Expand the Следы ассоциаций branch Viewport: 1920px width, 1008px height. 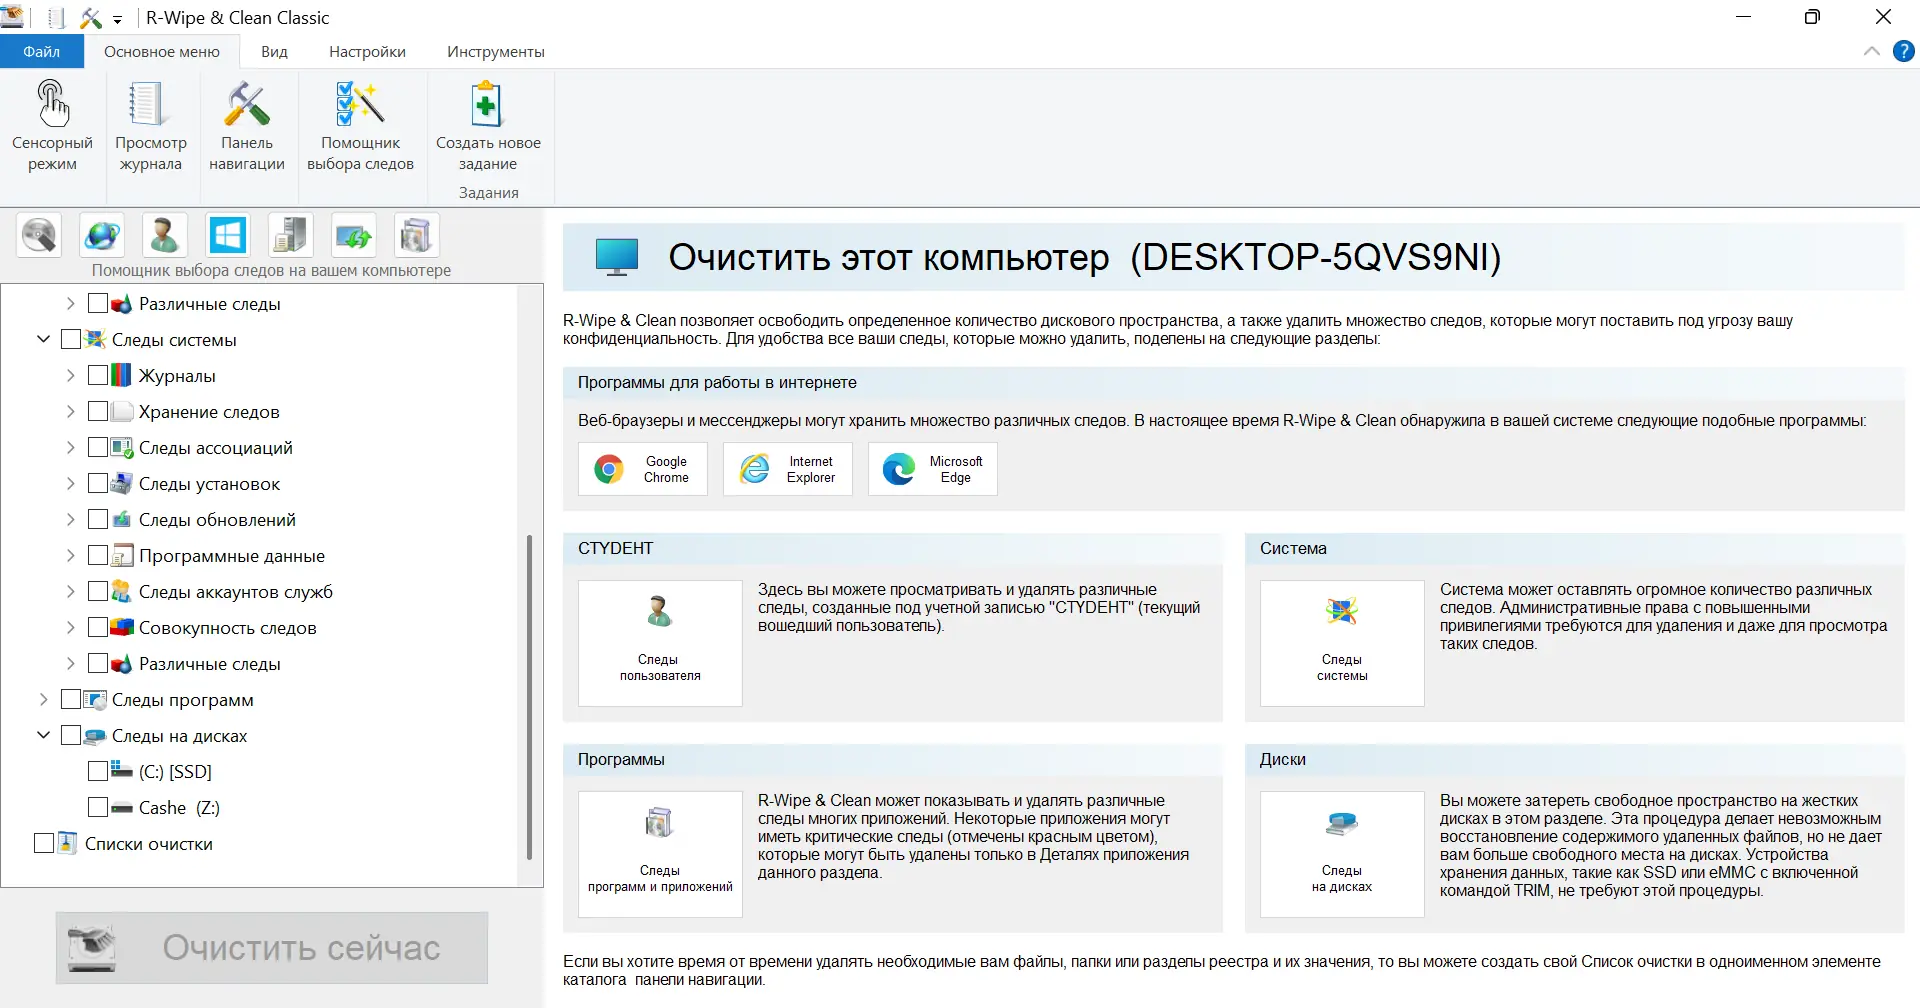[70, 447]
